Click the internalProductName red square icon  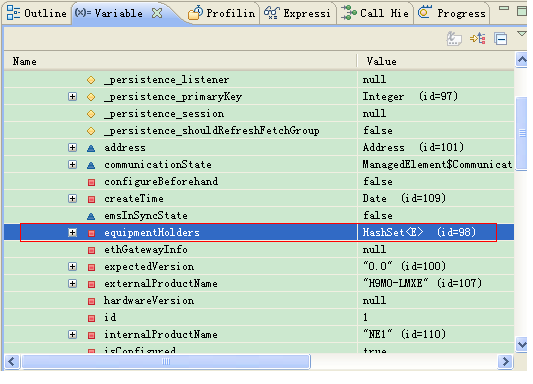pyautogui.click(x=91, y=335)
